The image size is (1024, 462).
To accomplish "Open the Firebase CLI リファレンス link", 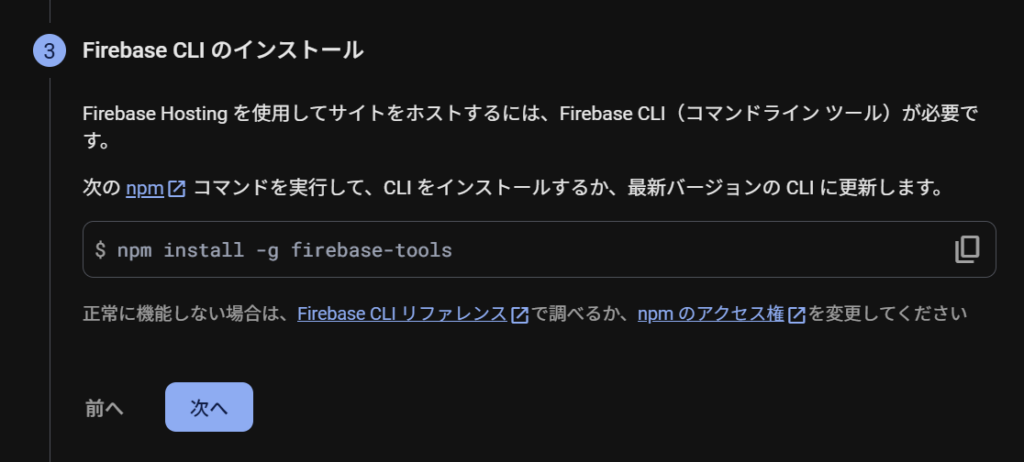I will [402, 314].
